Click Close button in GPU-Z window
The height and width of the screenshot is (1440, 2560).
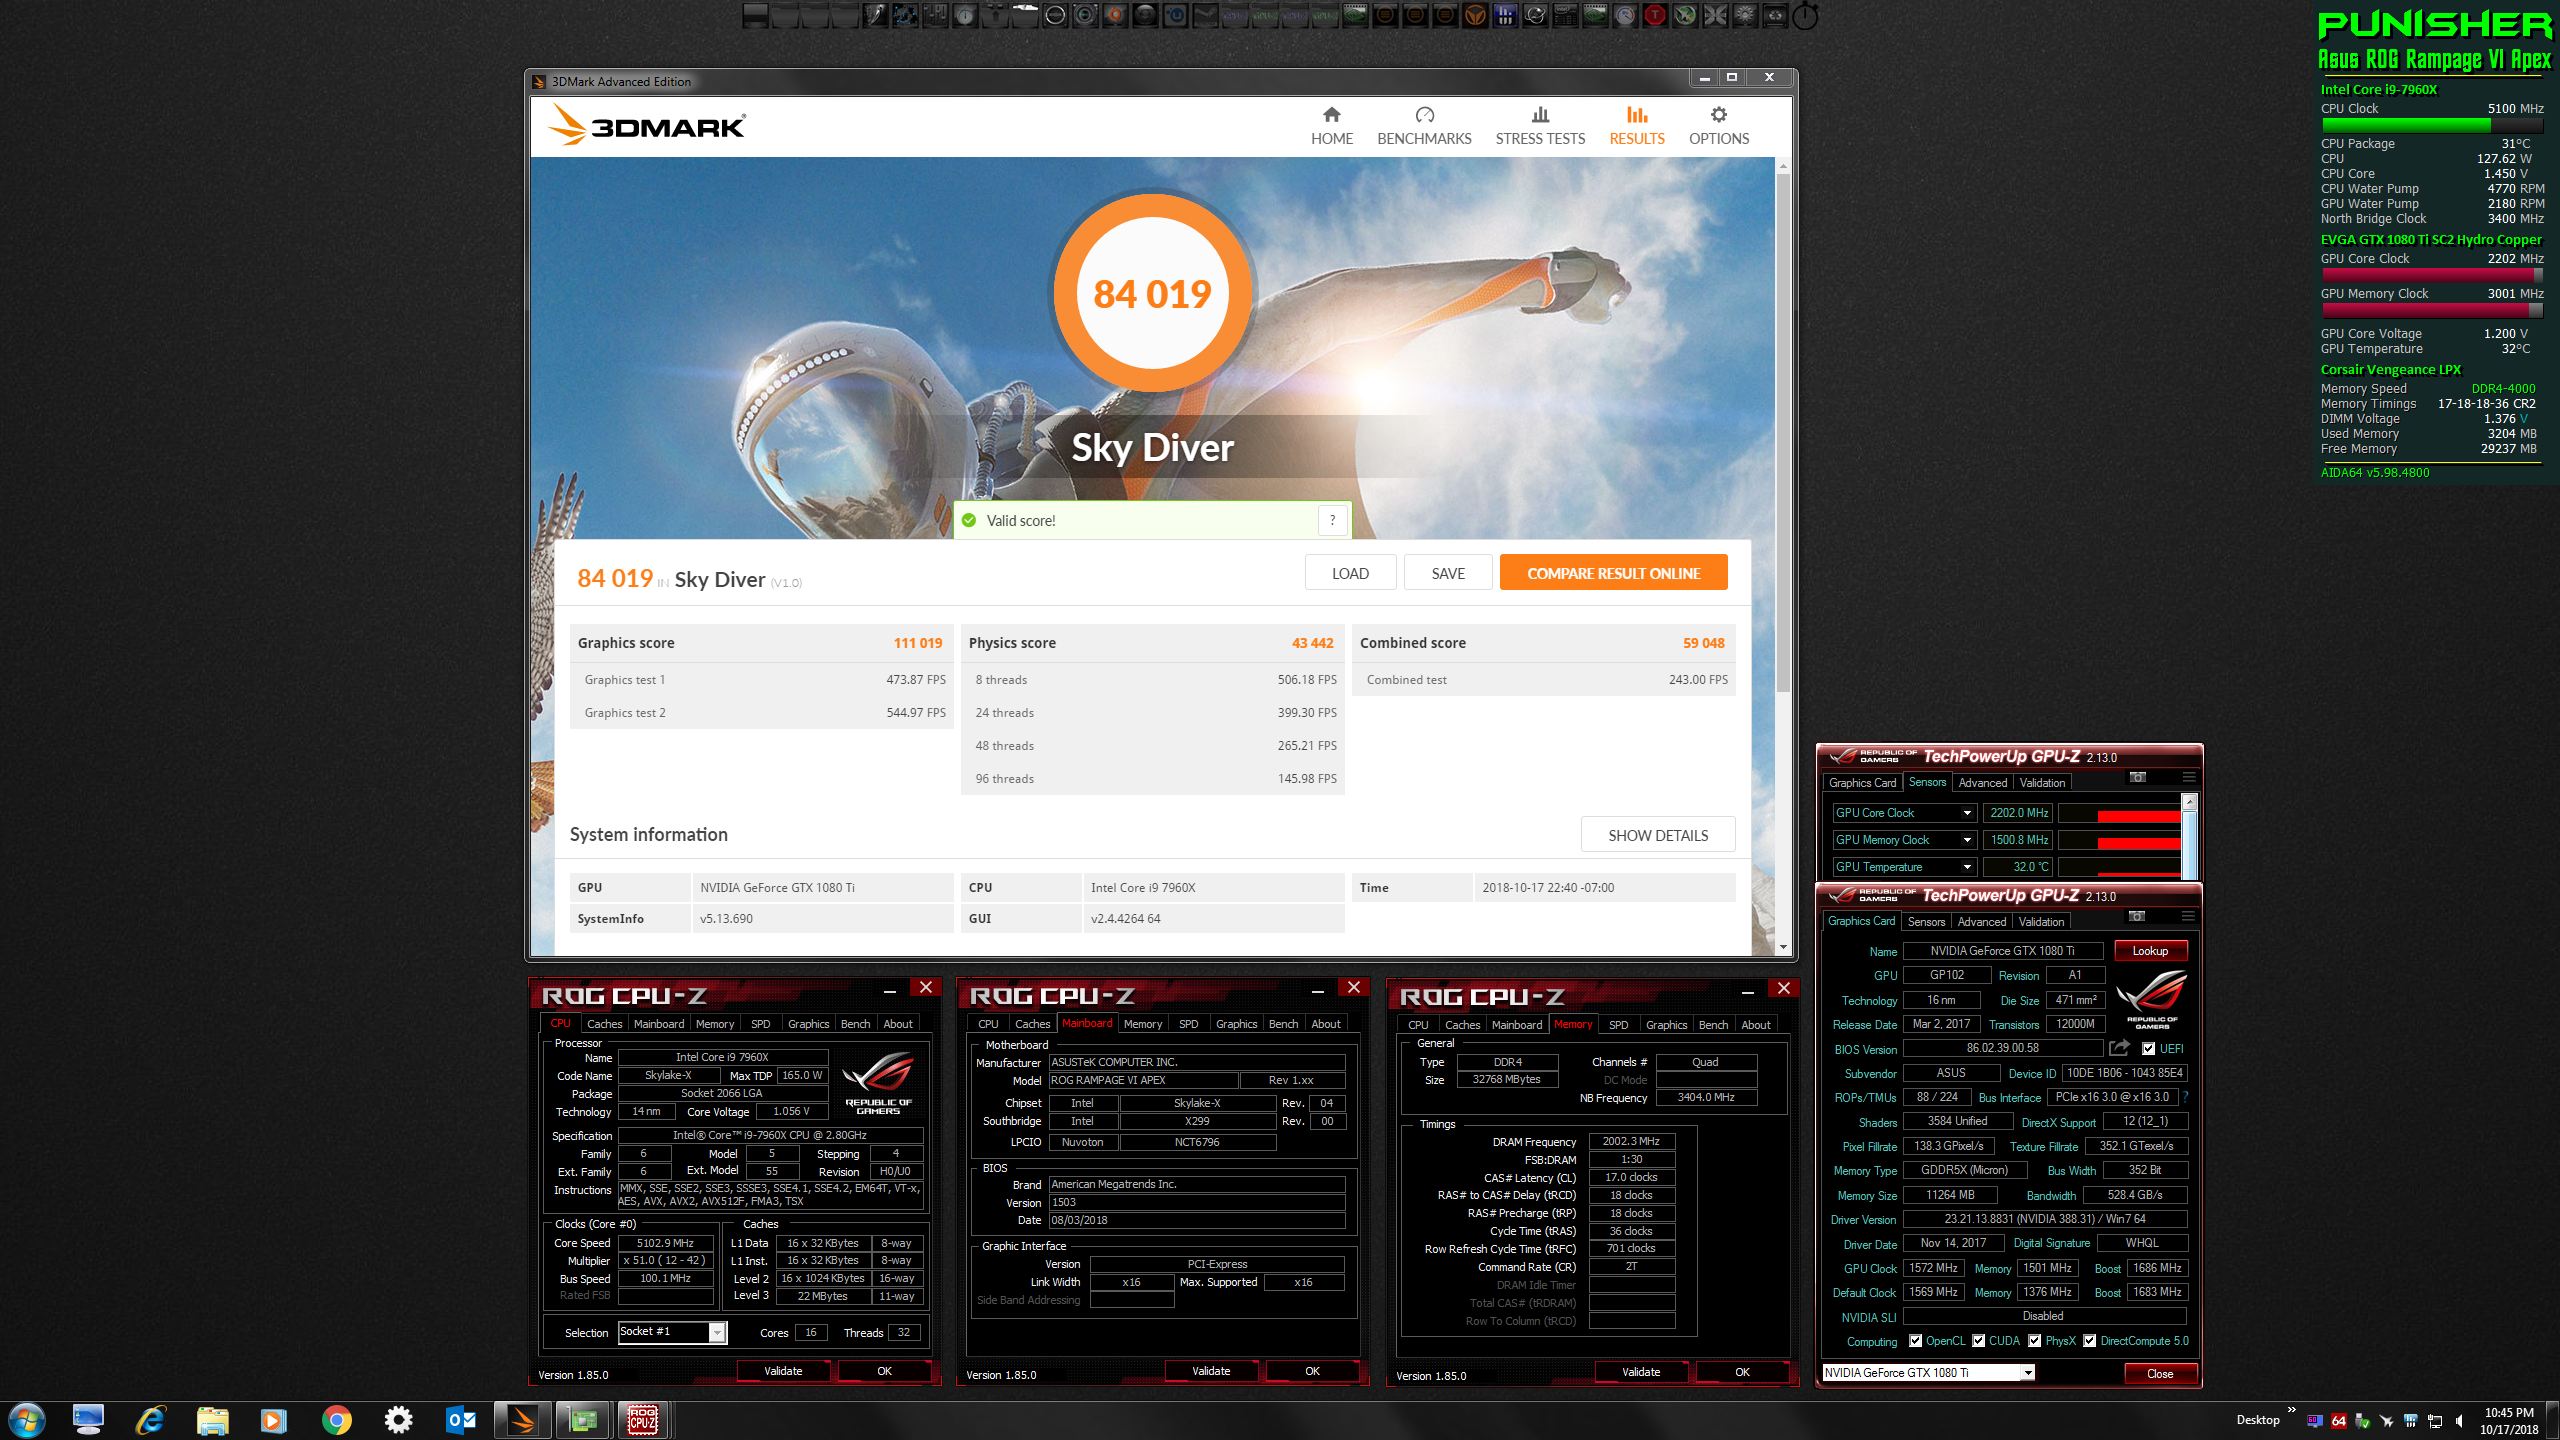tap(2160, 1373)
